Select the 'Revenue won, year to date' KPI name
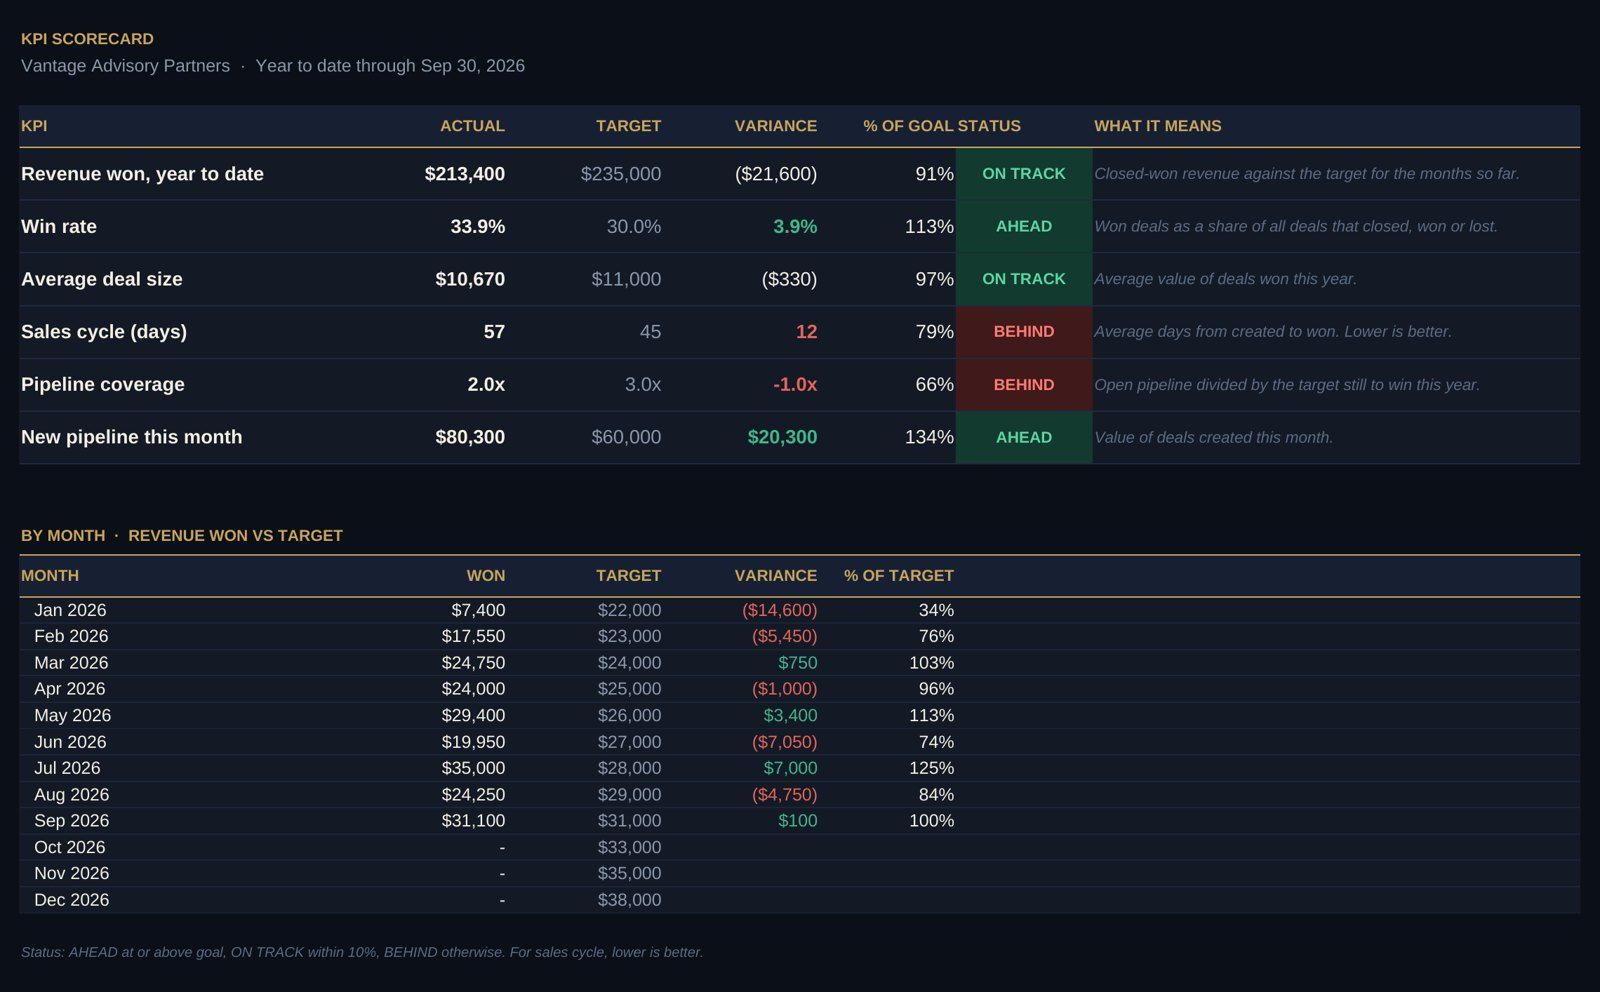Viewport: 1600px width, 992px height. (x=142, y=174)
